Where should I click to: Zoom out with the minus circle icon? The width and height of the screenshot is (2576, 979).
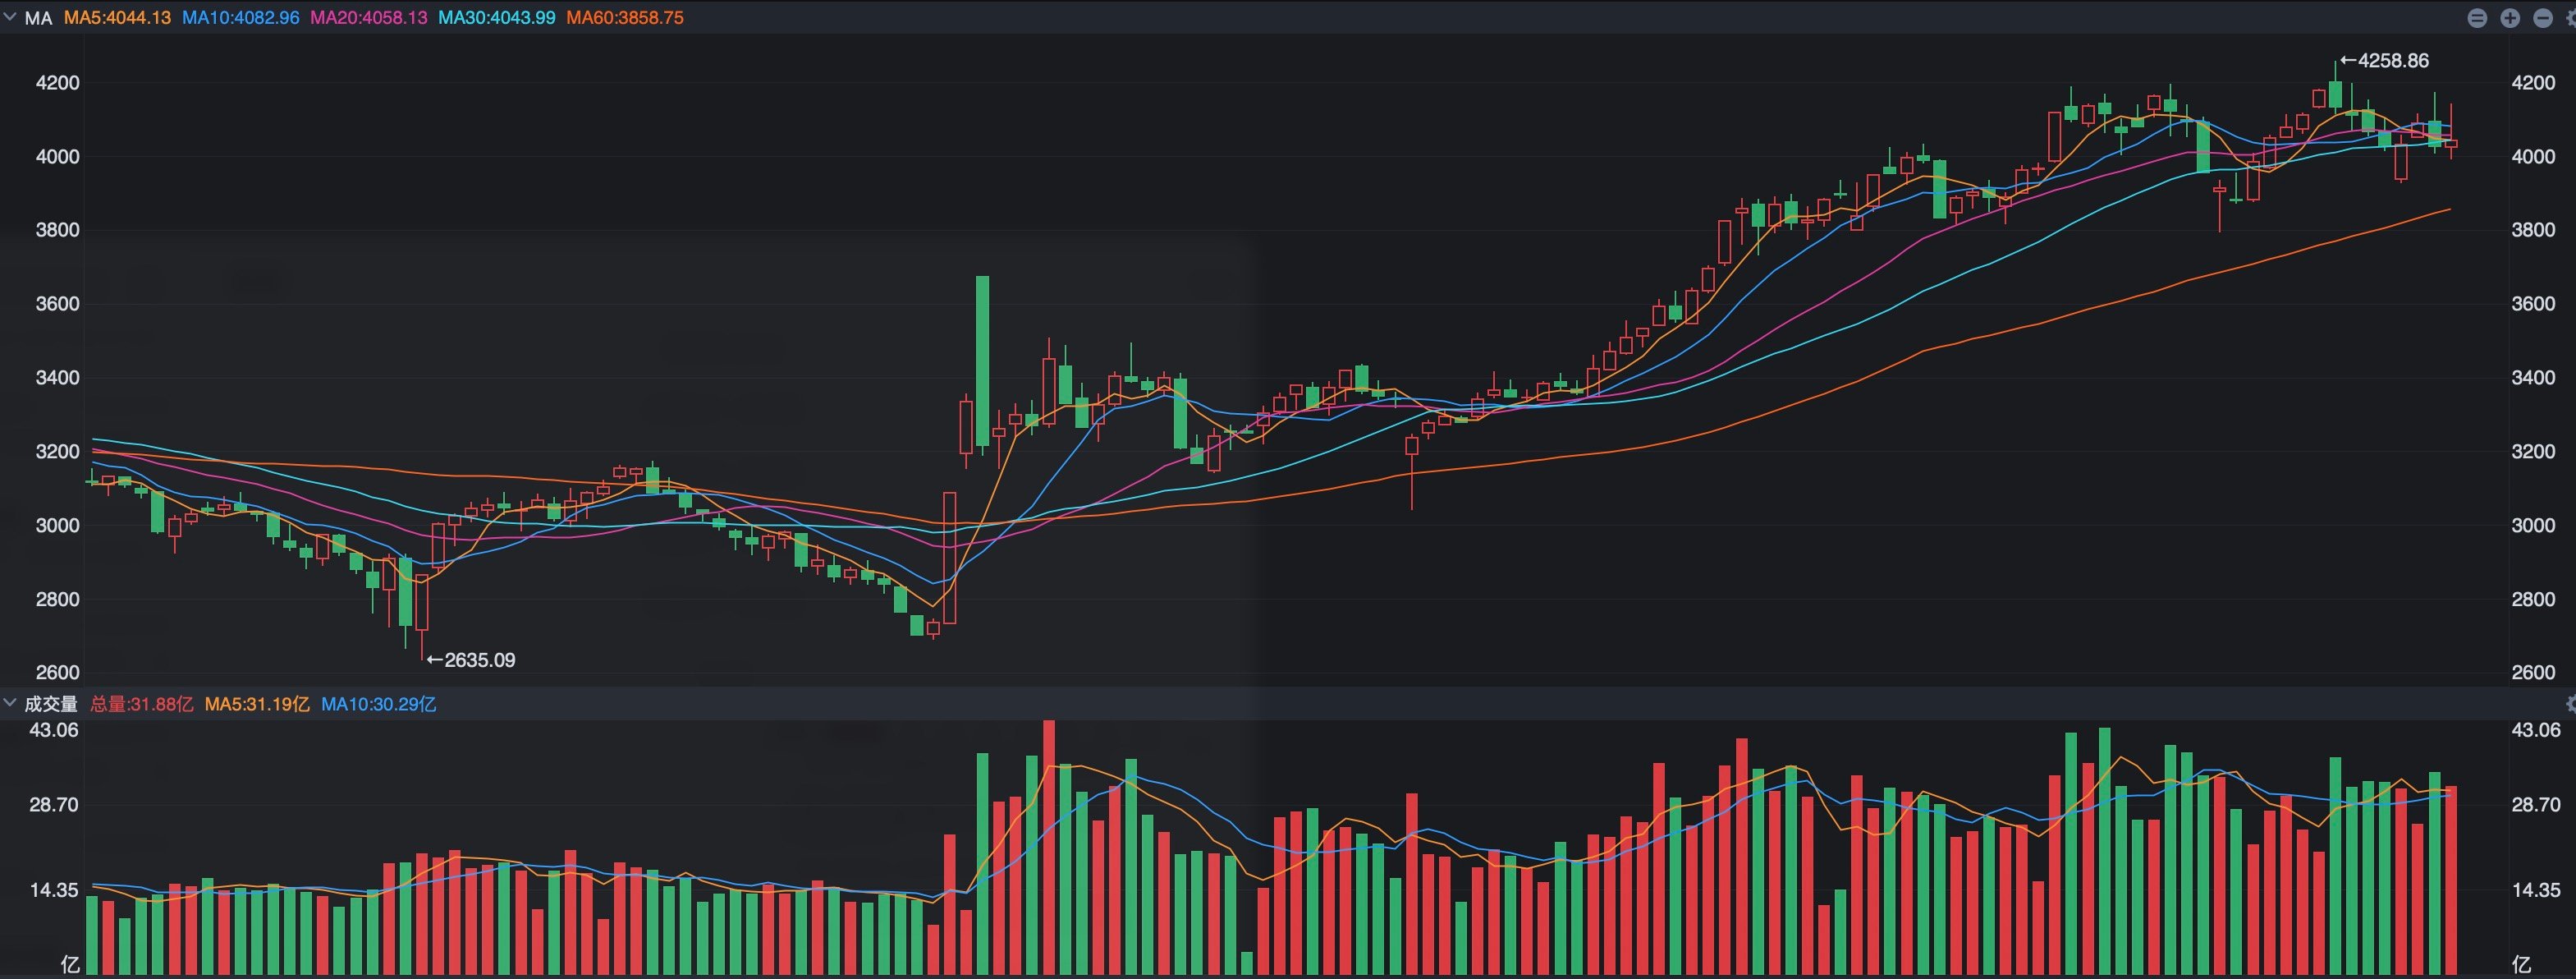[x=2543, y=18]
